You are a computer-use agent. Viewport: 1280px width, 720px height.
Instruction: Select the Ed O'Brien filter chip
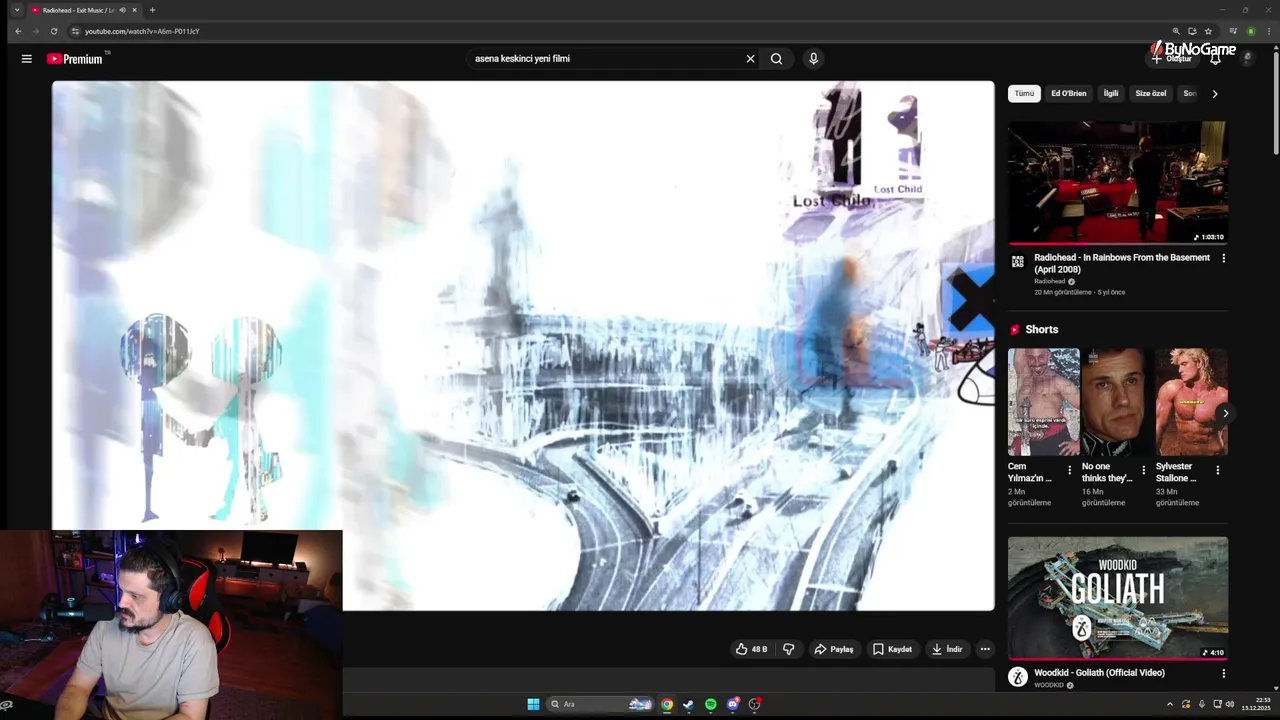click(x=1068, y=94)
